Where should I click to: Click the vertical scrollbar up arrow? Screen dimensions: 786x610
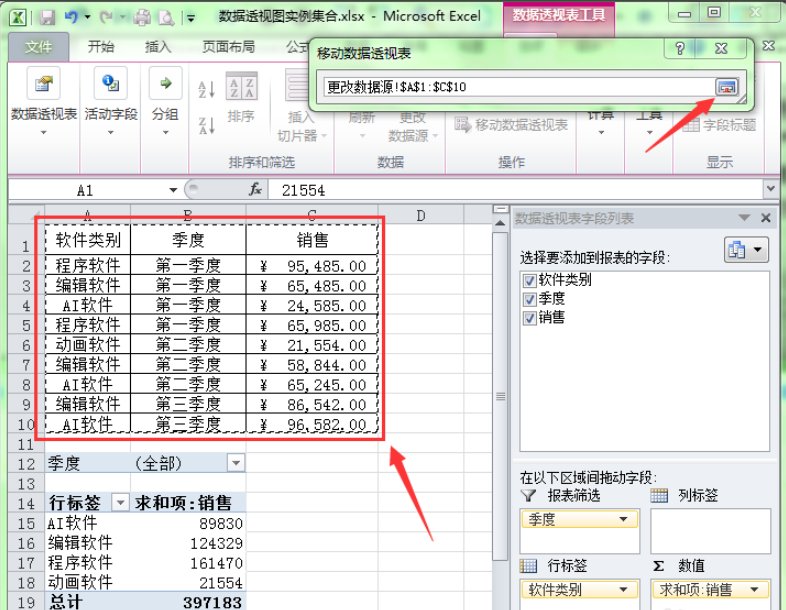[500, 223]
